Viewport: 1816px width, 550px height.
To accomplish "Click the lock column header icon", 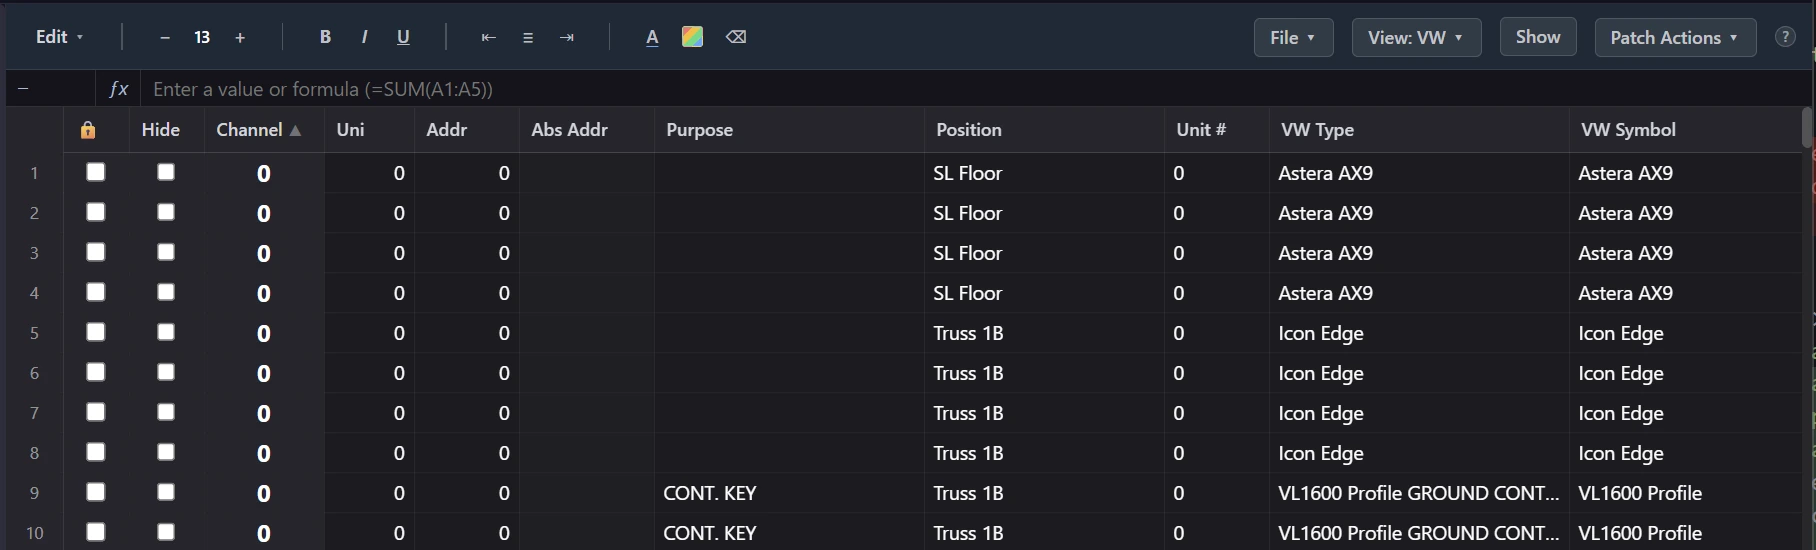I will [88, 130].
